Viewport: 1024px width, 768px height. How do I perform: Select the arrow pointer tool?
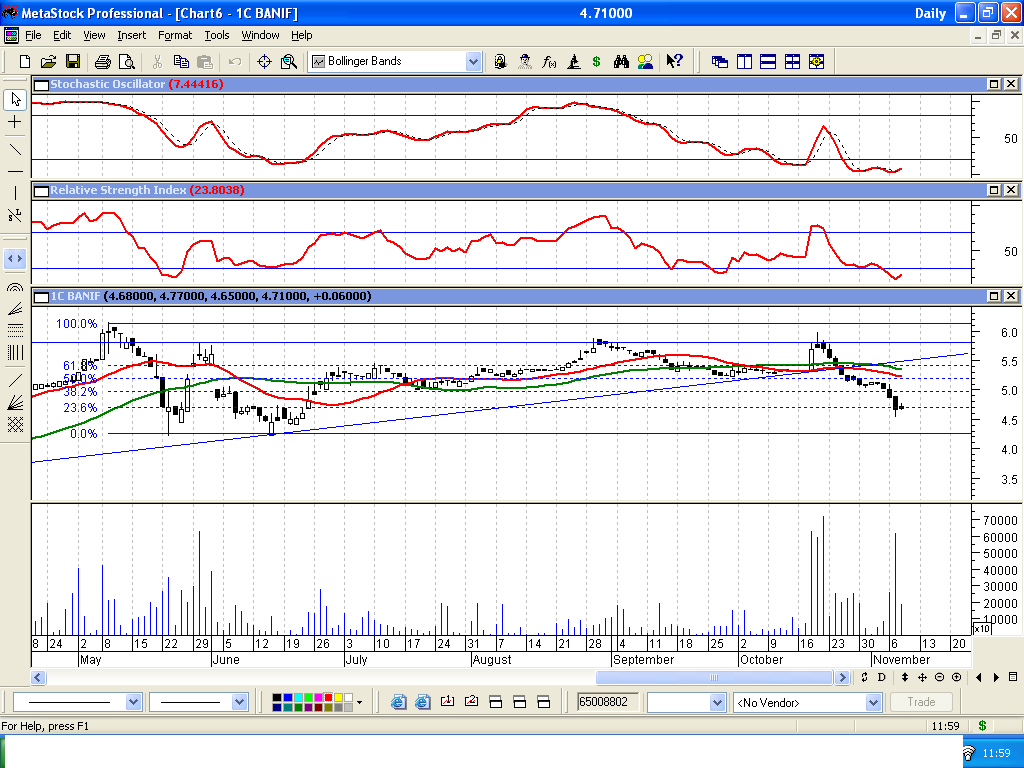[x=15, y=99]
